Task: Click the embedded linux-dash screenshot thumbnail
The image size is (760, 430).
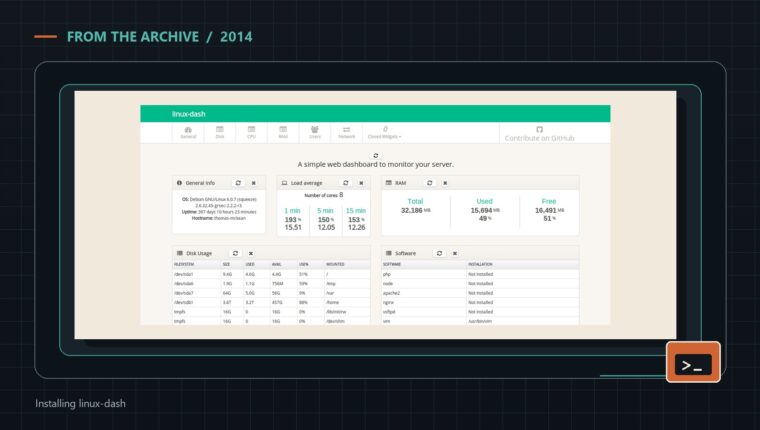Action: (x=375, y=215)
